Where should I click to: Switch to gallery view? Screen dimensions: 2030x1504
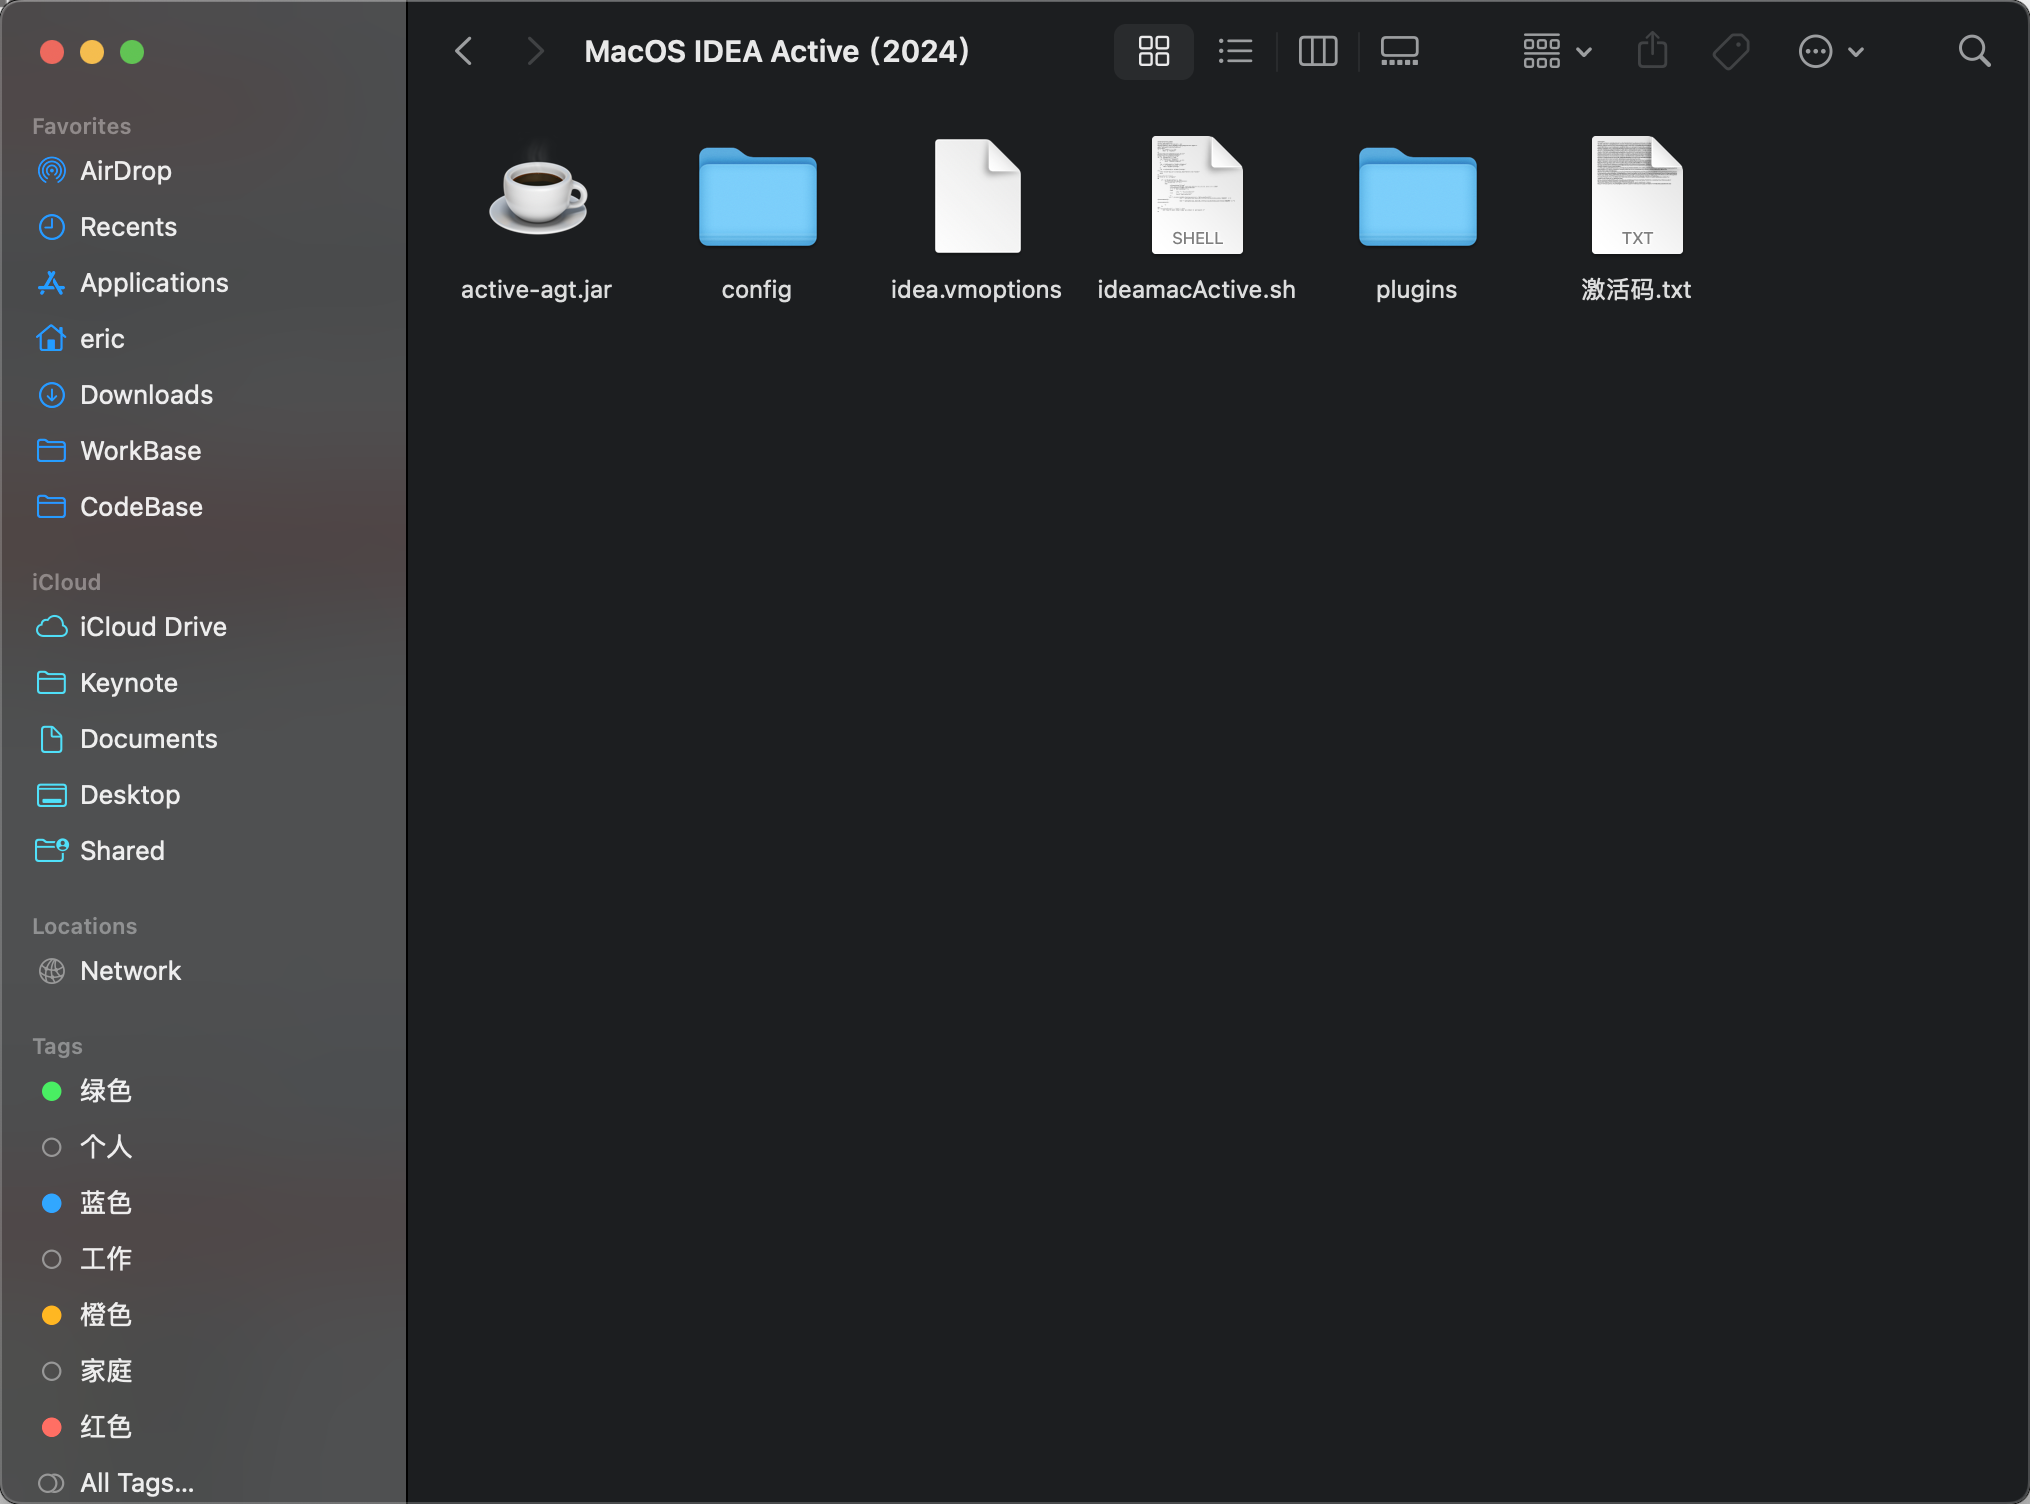coord(1399,51)
